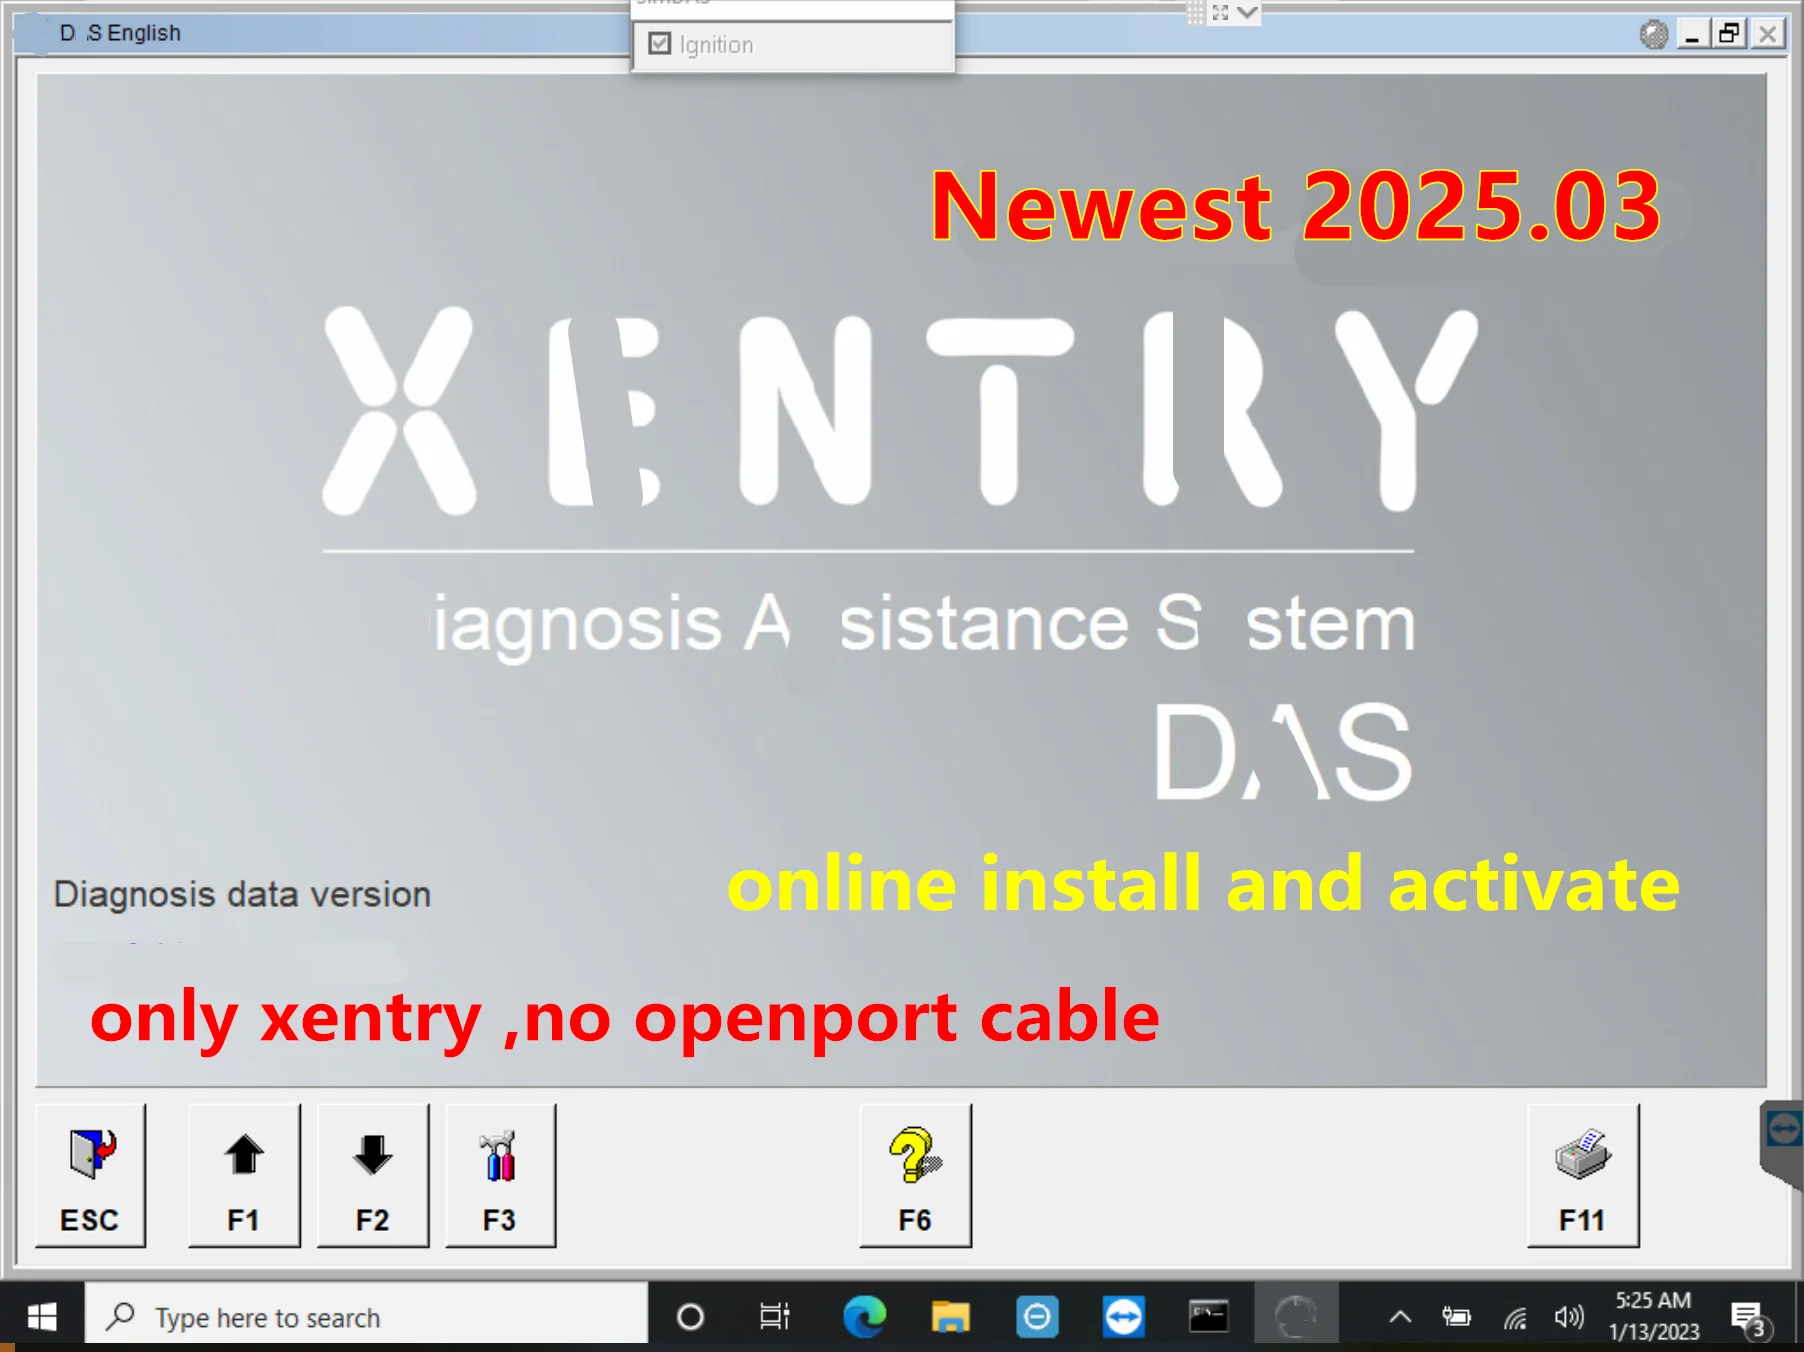Open TeamViewer icon on taskbar
Viewport: 1804px width, 1352px height.
click(x=1124, y=1317)
